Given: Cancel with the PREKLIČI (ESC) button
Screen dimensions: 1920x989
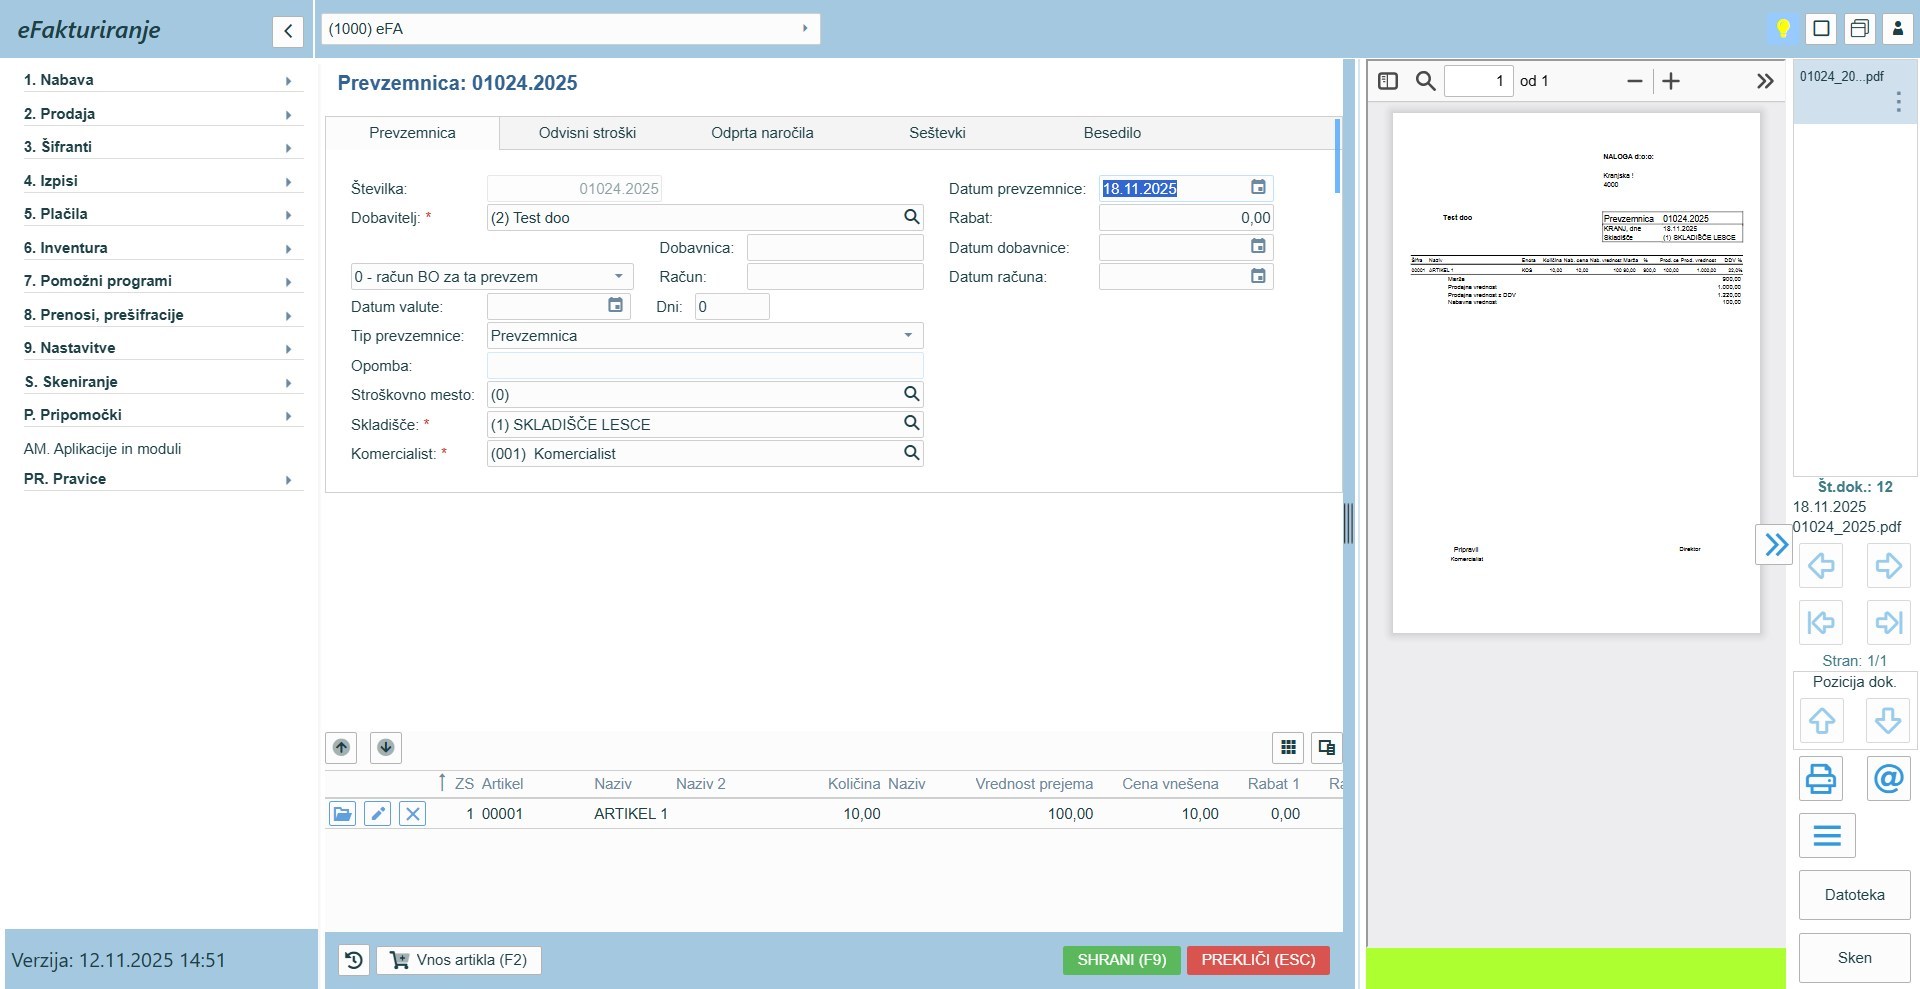Looking at the screenshot, I should pos(1258,960).
